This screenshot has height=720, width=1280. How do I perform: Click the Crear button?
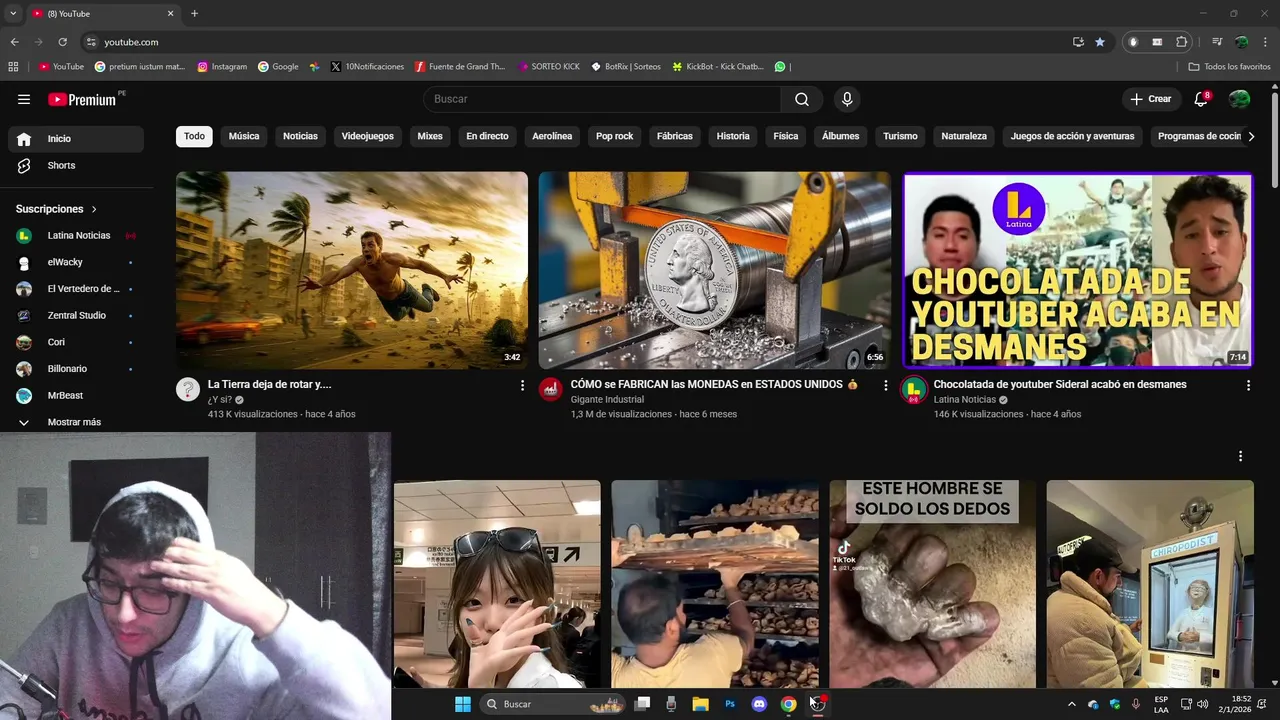tap(1151, 99)
